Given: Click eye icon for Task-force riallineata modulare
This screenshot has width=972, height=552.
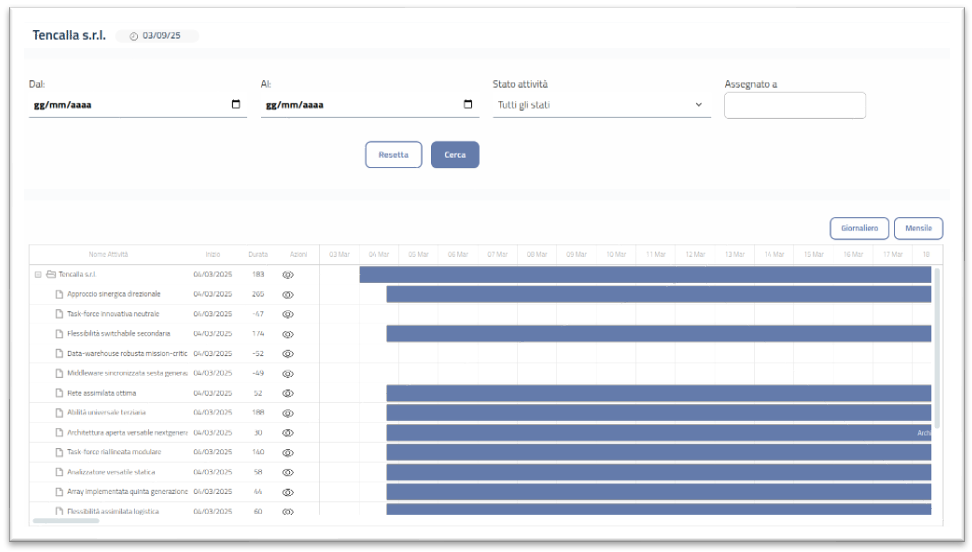Looking at the screenshot, I should (288, 452).
